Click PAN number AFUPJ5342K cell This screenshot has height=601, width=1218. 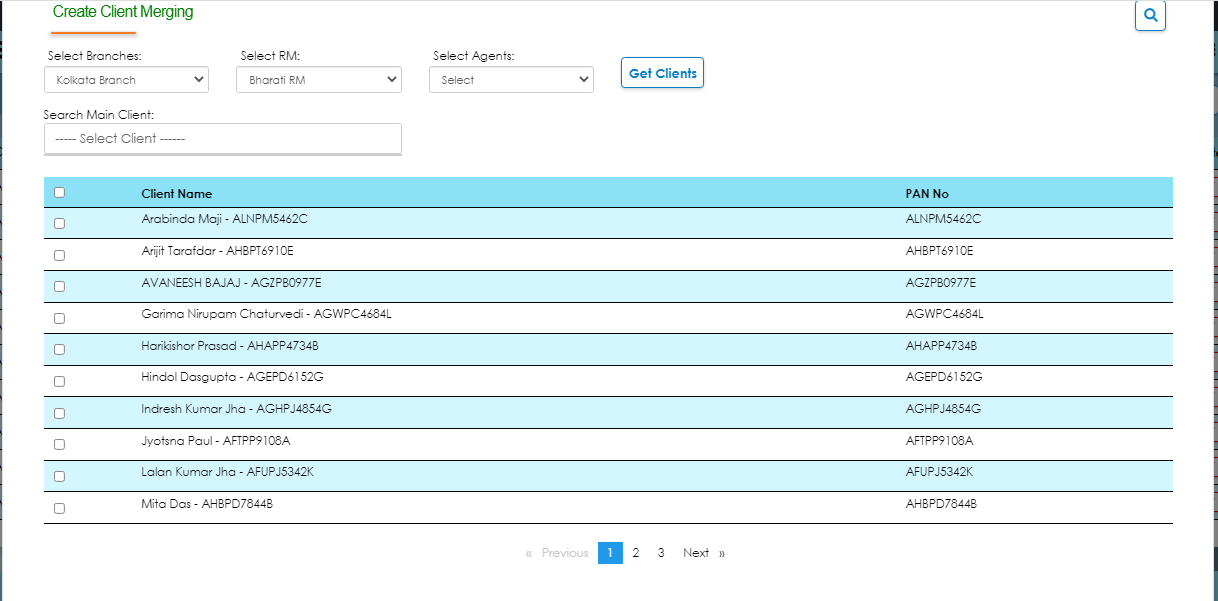(939, 472)
